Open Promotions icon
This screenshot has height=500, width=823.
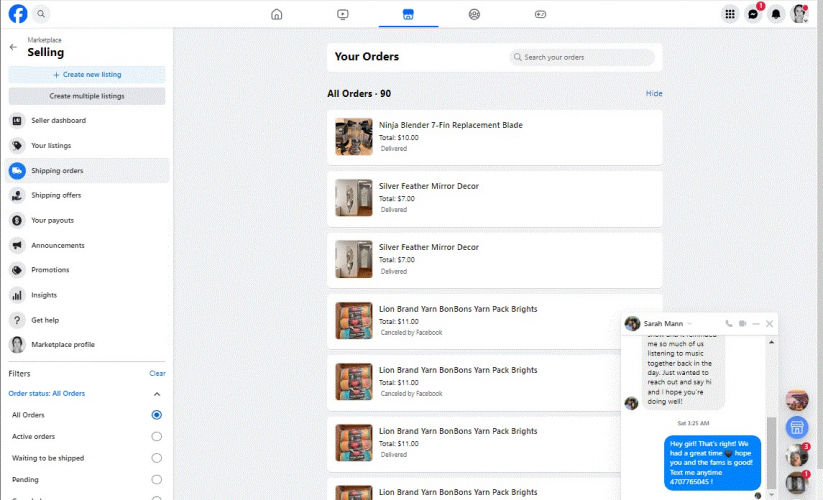pyautogui.click(x=17, y=270)
